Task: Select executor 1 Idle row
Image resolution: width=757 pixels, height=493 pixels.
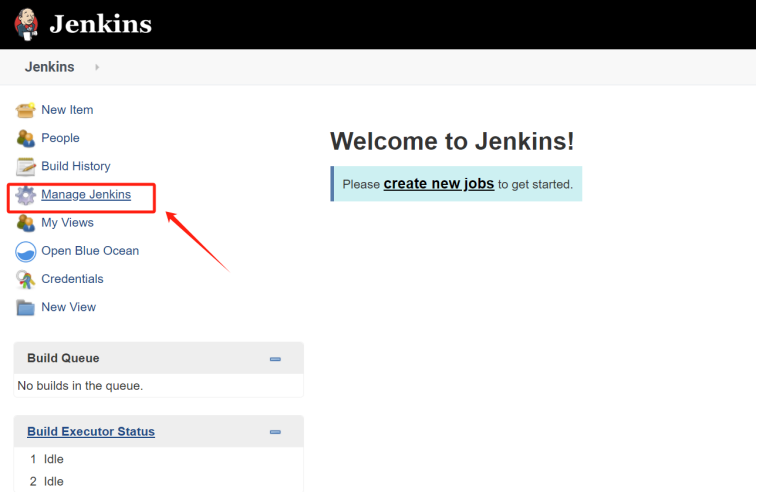Action: pos(158,459)
